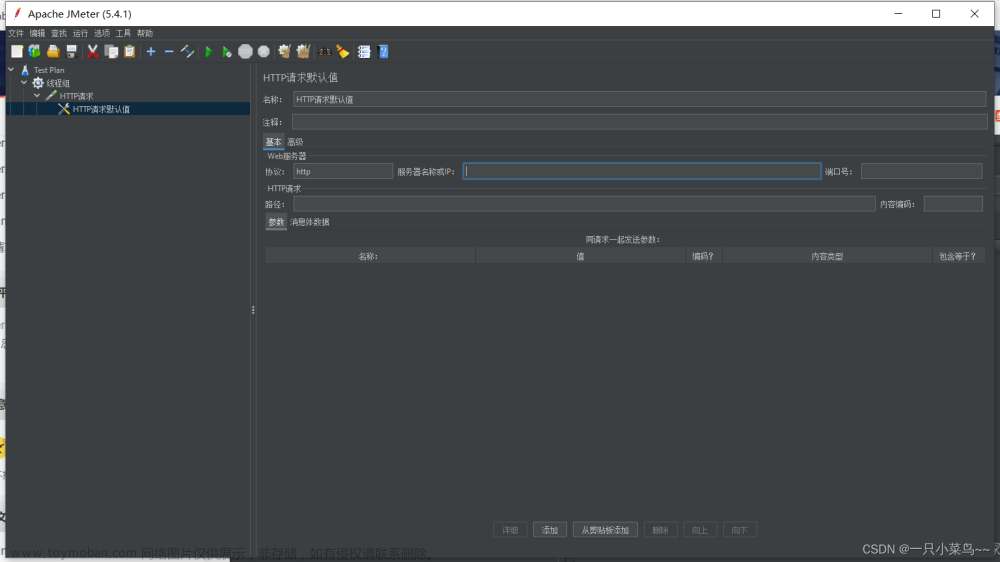Open the 查找 menu
The image size is (1000, 562).
click(59, 33)
